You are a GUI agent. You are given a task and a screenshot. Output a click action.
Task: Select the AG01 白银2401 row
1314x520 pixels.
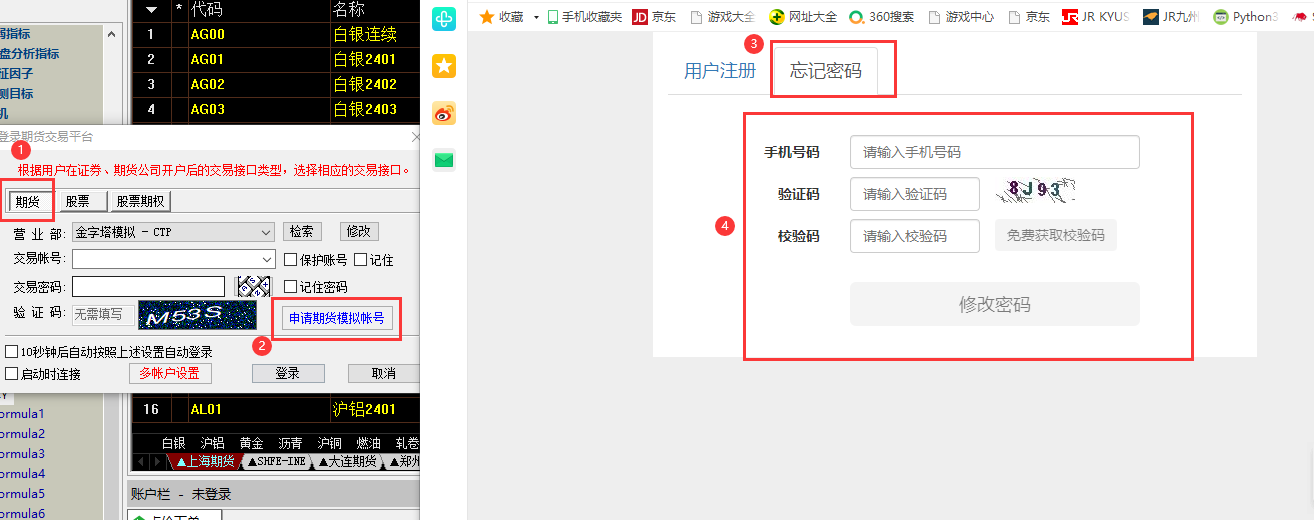[276, 60]
